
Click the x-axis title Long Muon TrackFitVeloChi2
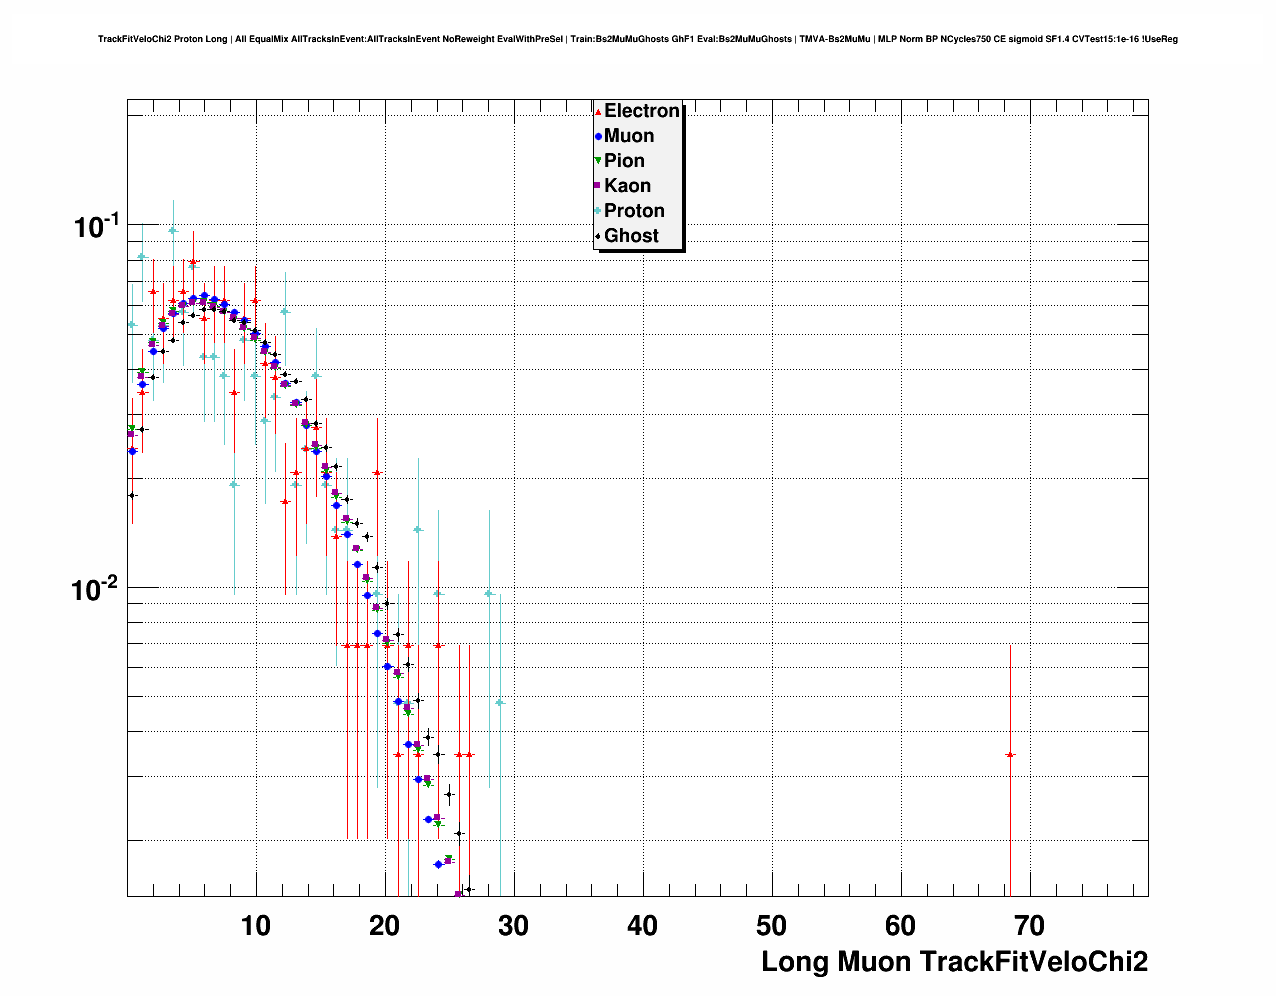pyautogui.click(x=954, y=962)
